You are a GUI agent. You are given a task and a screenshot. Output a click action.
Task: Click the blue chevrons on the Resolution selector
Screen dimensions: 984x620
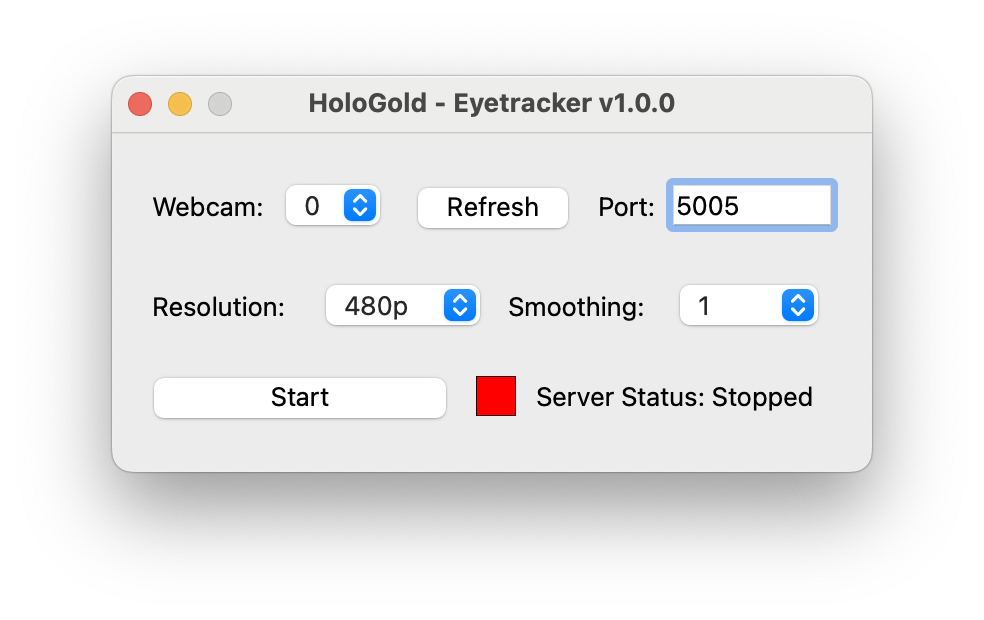tap(460, 306)
